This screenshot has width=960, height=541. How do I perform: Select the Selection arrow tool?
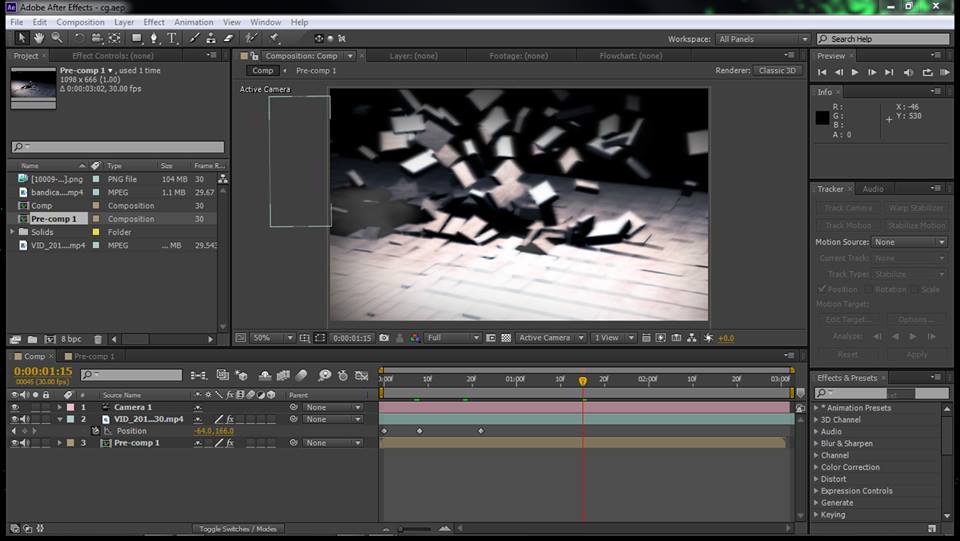coord(21,38)
